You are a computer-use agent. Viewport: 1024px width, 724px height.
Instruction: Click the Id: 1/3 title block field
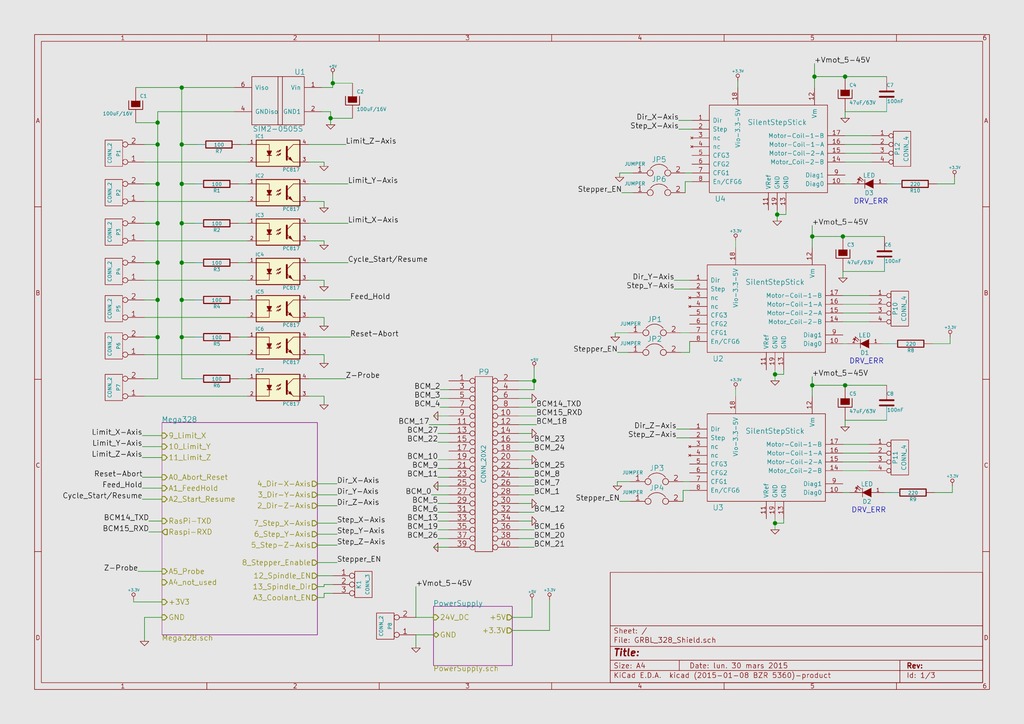click(921, 675)
